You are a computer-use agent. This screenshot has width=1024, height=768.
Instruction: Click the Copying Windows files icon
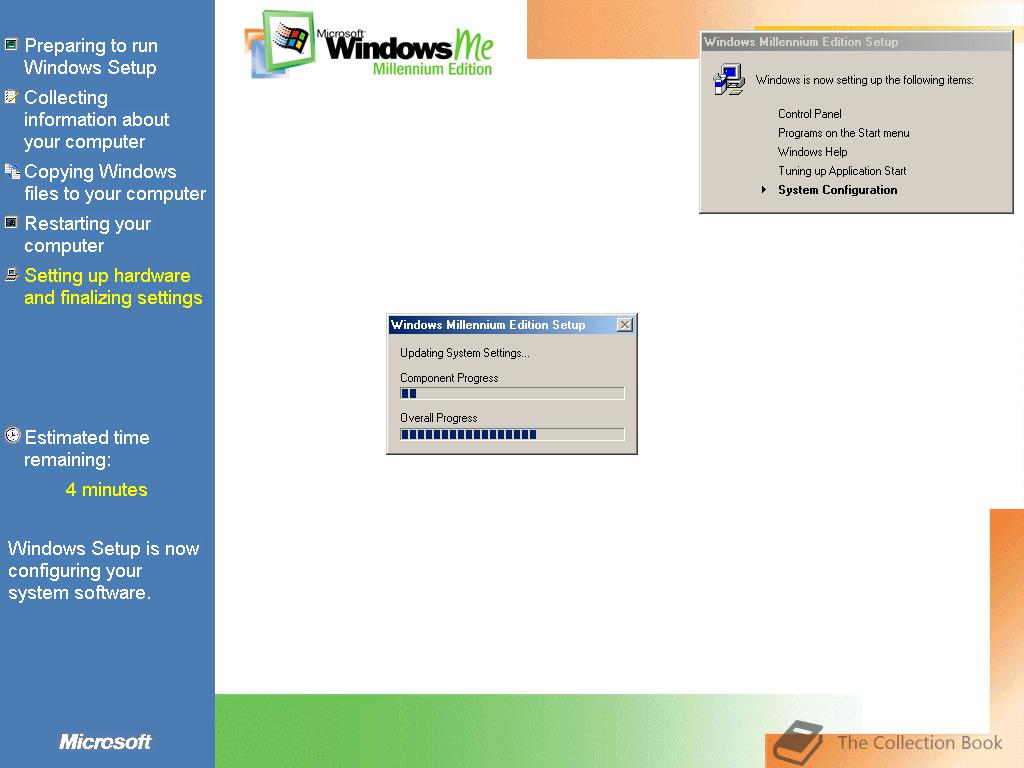tap(12, 171)
